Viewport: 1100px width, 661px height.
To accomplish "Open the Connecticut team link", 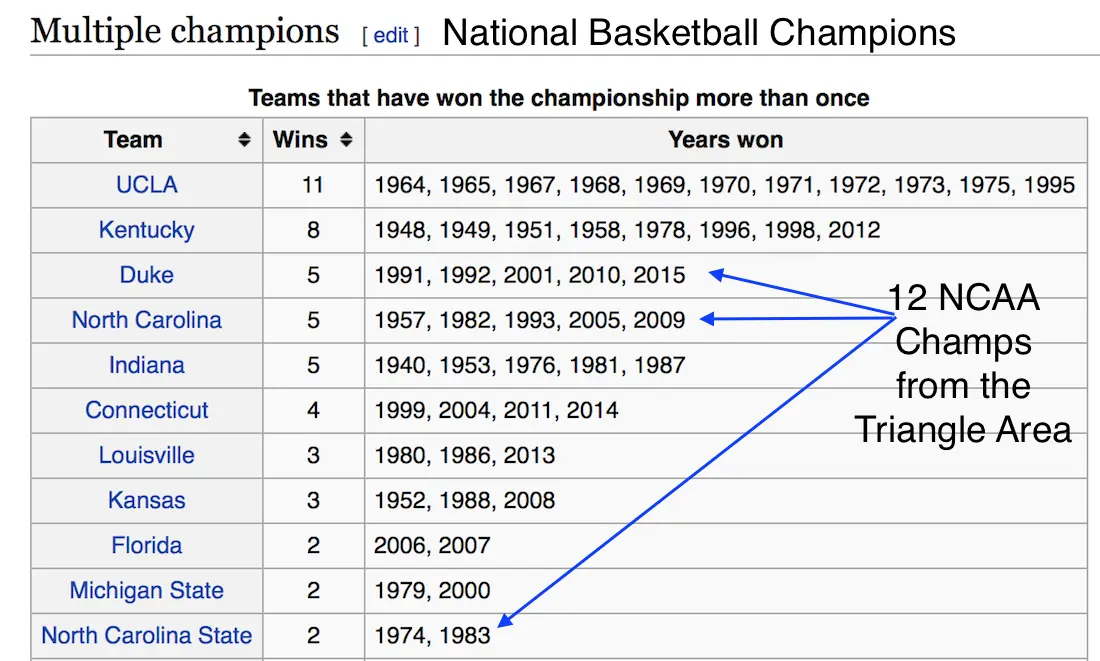I will 147,410.
